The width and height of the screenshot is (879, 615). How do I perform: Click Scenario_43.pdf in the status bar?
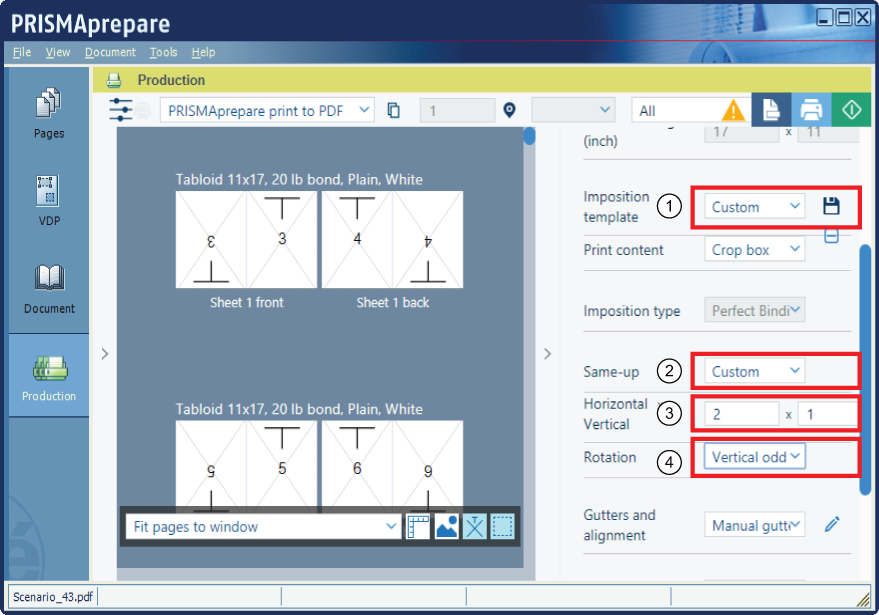53,597
